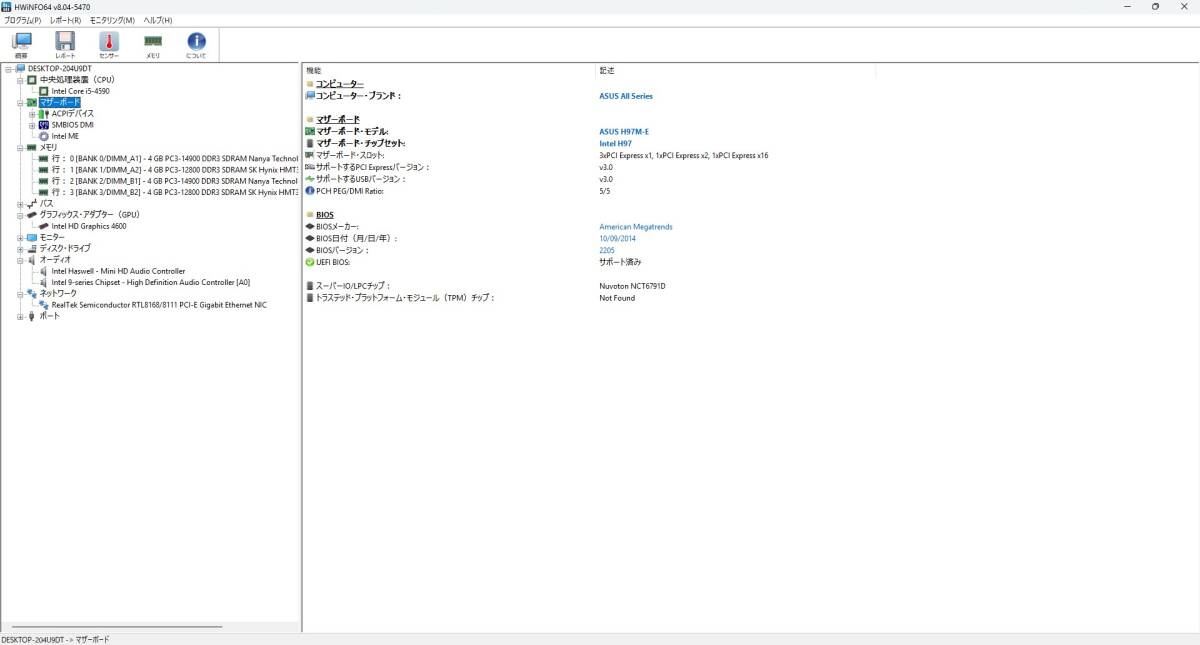Open the ヘルプ(H) menu

[158, 20]
